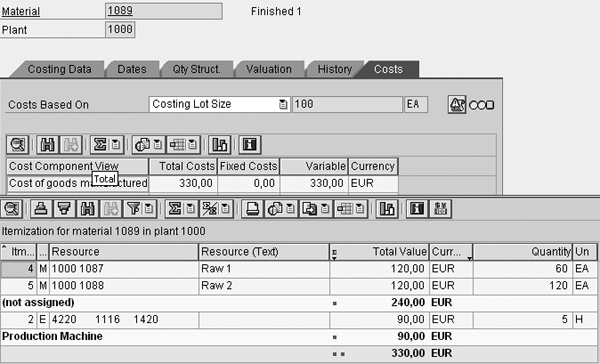Click Details magnifier icon in itemization toolbar

click(11, 209)
